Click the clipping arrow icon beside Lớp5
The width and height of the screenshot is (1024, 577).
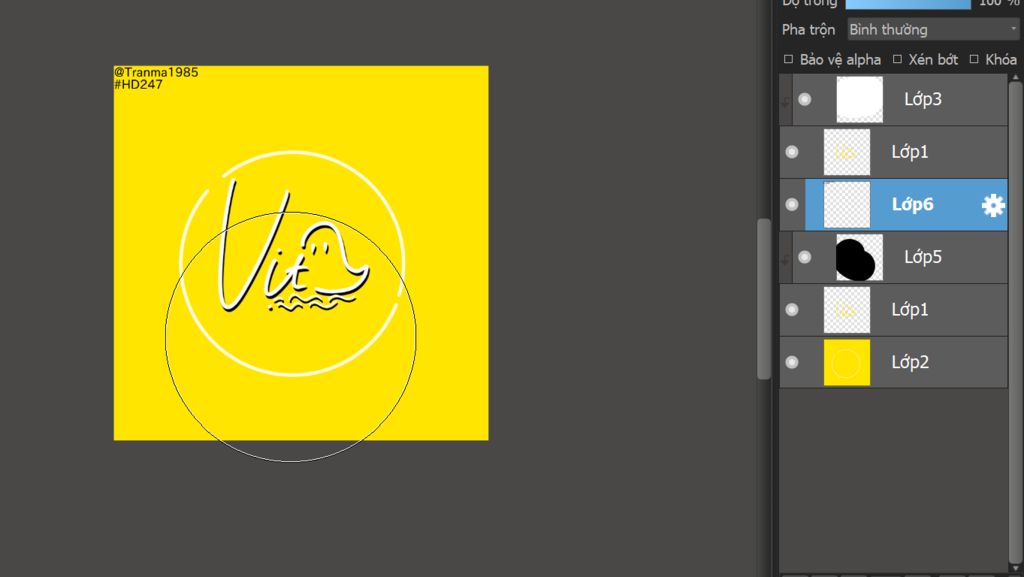[x=785, y=258]
